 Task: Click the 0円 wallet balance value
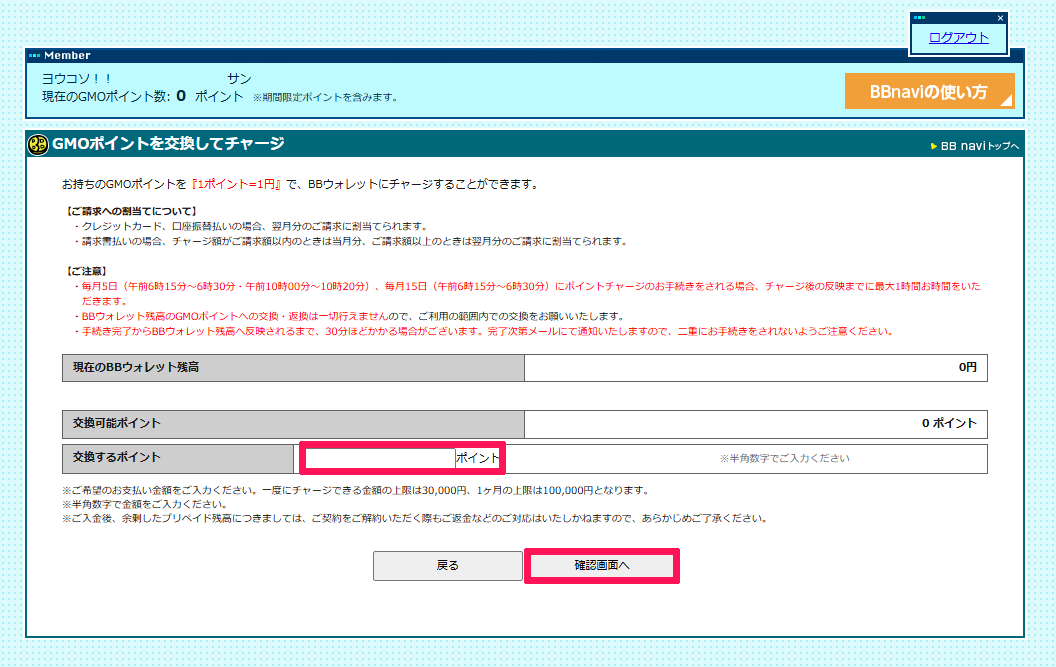967,367
